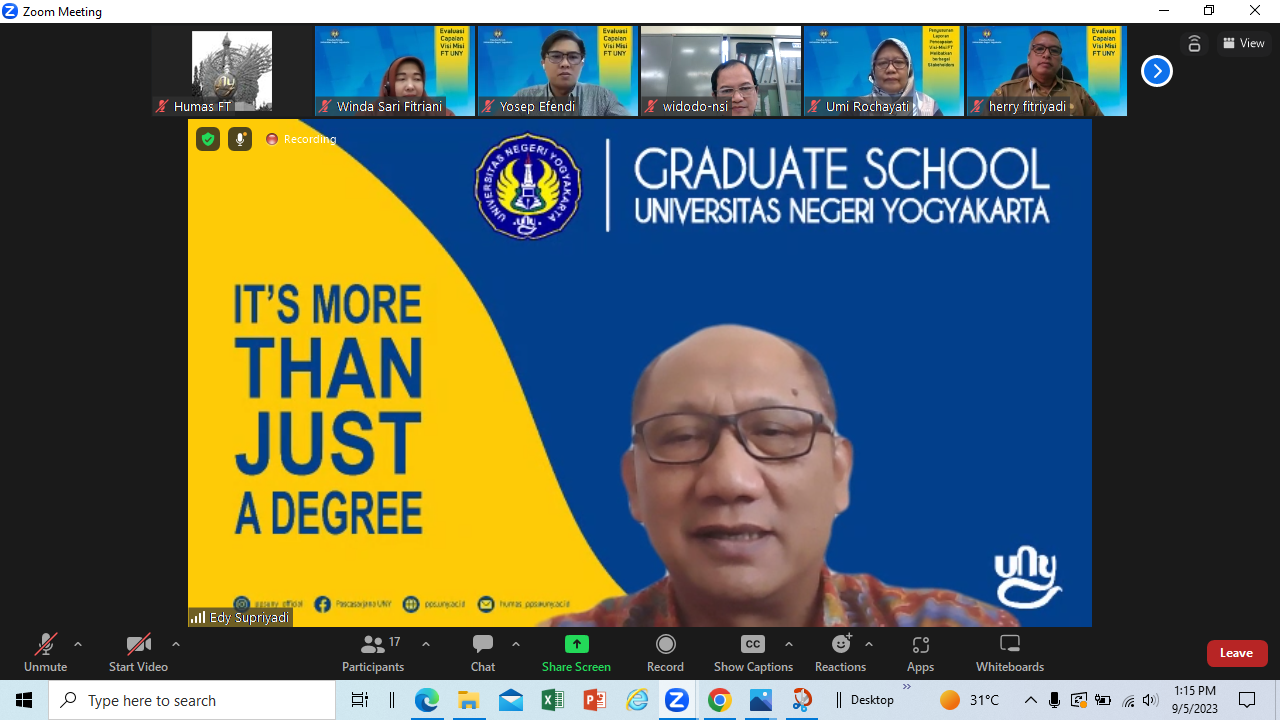Open Whiteboards from the toolbar
This screenshot has height=720, width=1280.
coord(1009,645)
